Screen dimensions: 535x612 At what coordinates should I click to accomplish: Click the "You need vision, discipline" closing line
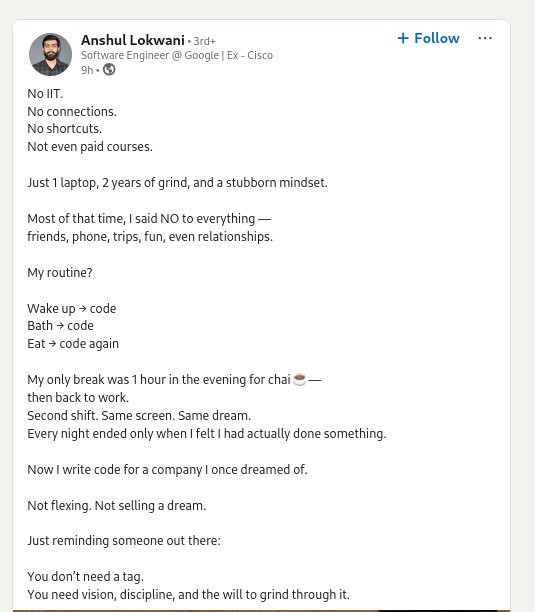188,594
